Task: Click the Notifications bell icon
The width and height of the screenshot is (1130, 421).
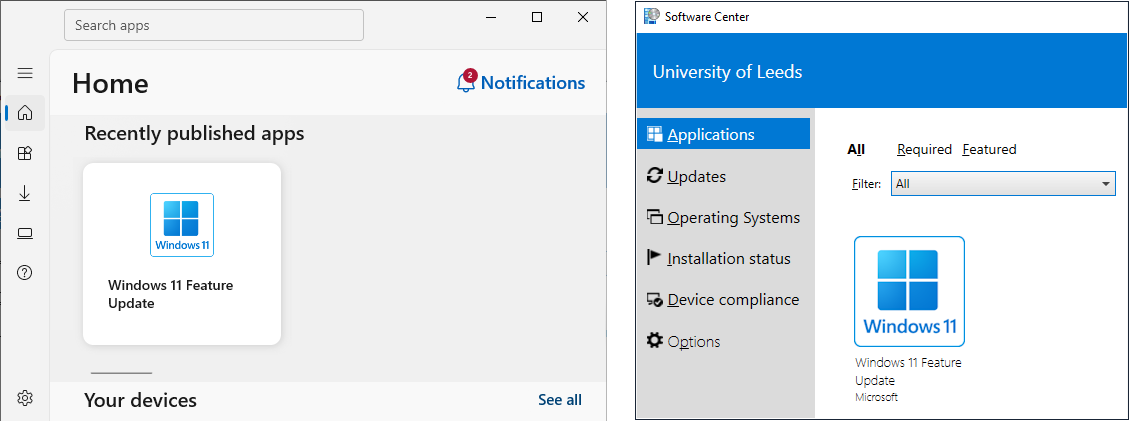Action: 466,83
